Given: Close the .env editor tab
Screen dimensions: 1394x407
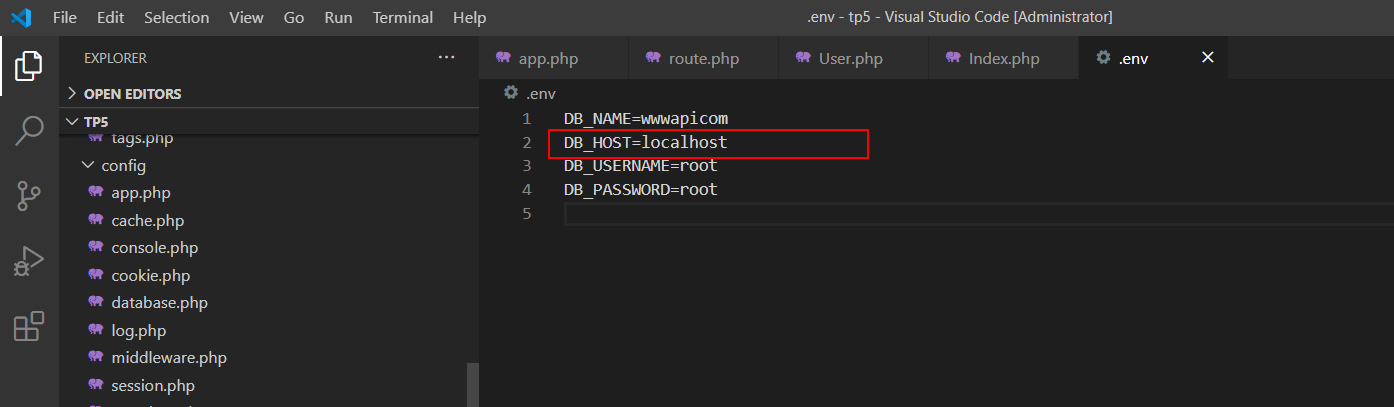Looking at the screenshot, I should coord(1207,58).
